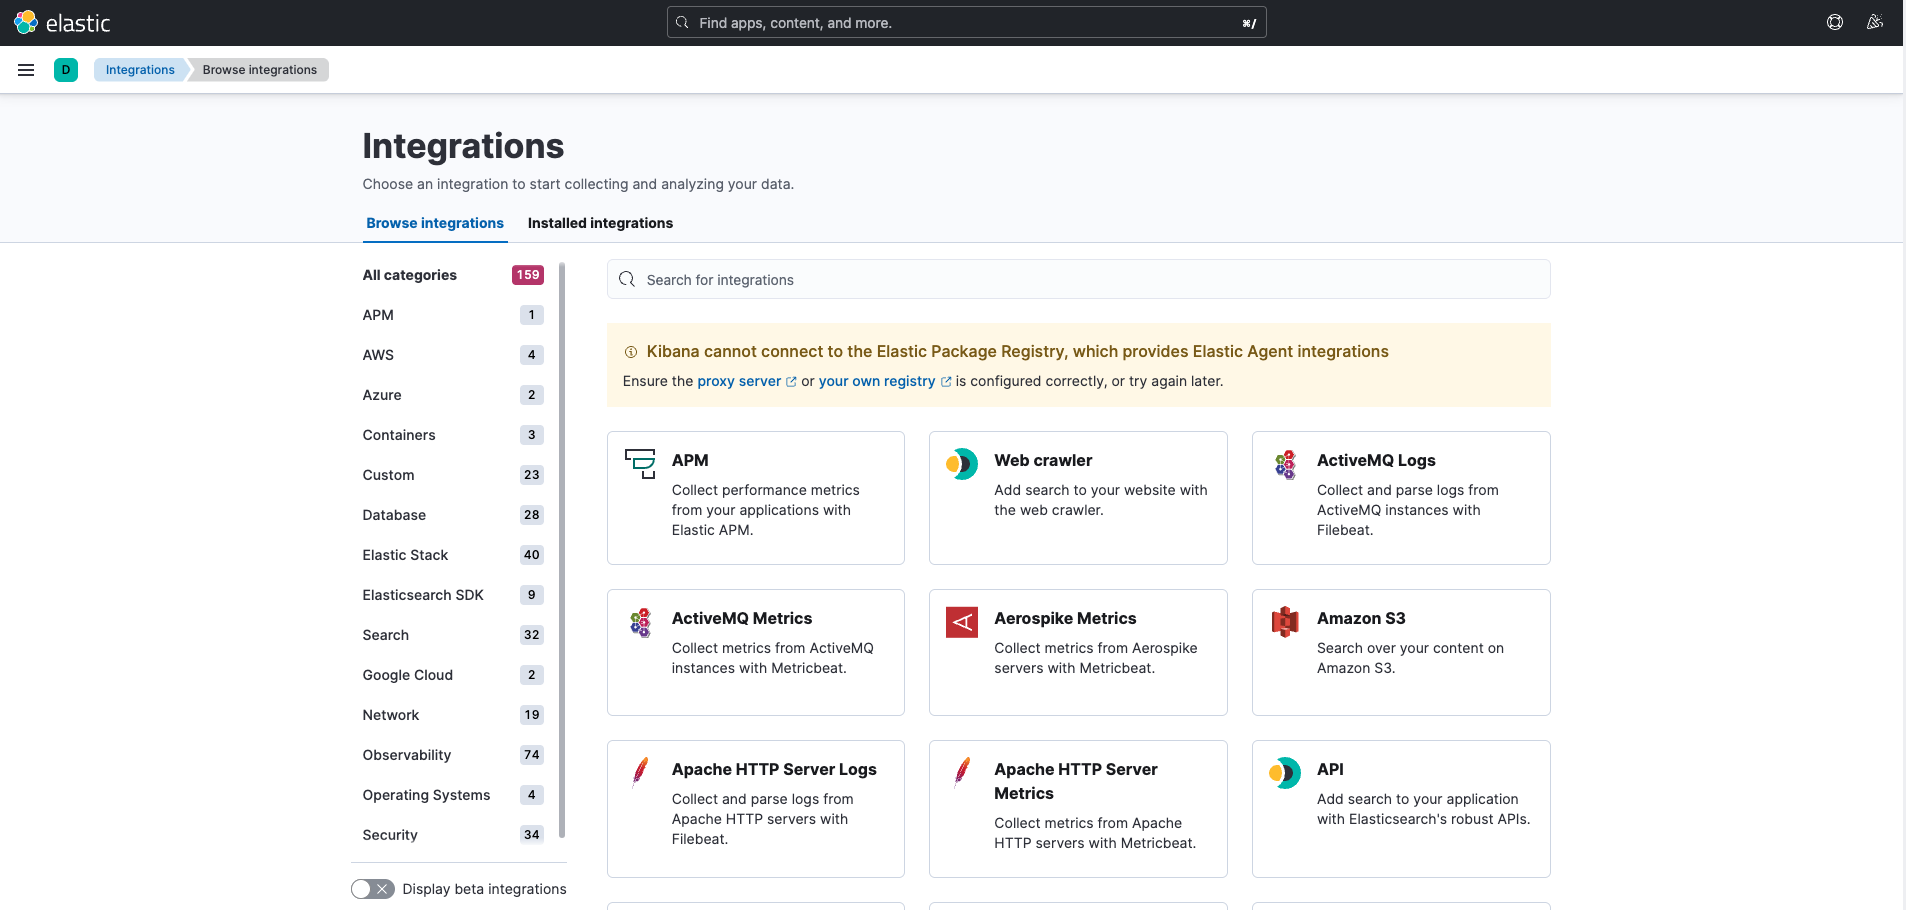This screenshot has height=910, width=1906.
Task: Click the category list scrollbar
Action: [562, 550]
